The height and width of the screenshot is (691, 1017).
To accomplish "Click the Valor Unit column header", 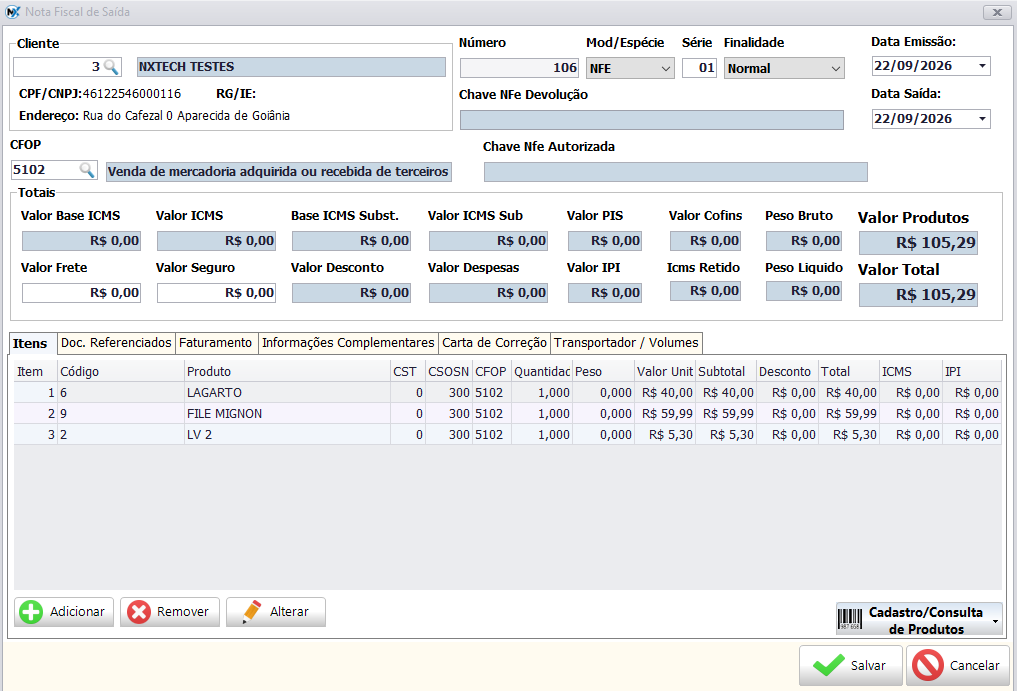I will 665,372.
